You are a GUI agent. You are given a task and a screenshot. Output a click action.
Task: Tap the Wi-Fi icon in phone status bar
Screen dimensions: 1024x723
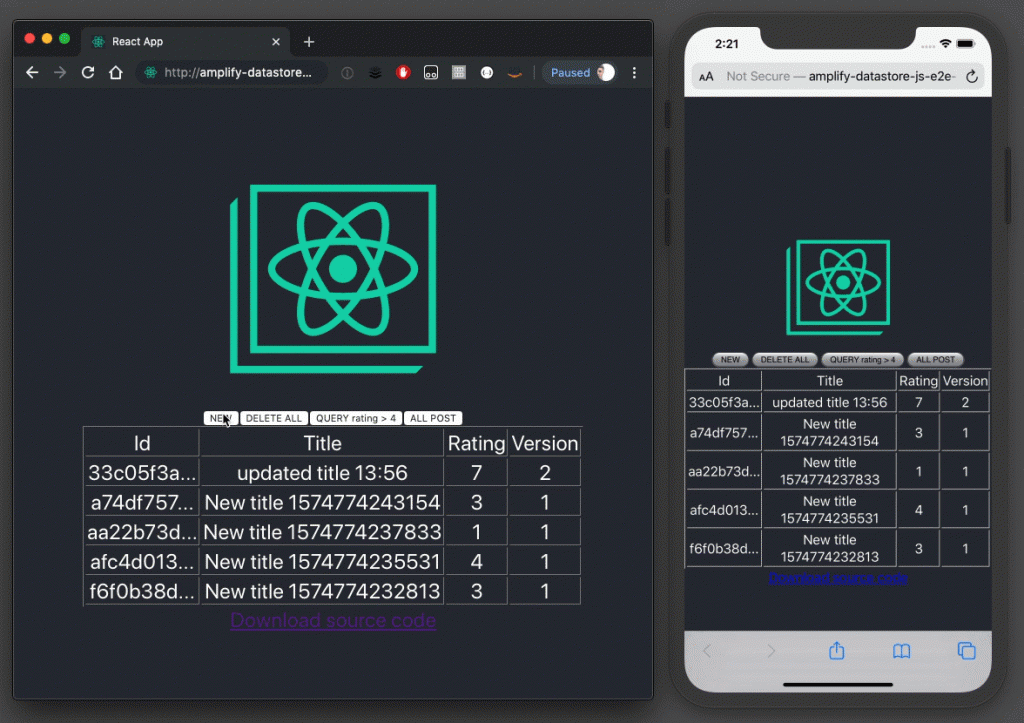[x=945, y=44]
